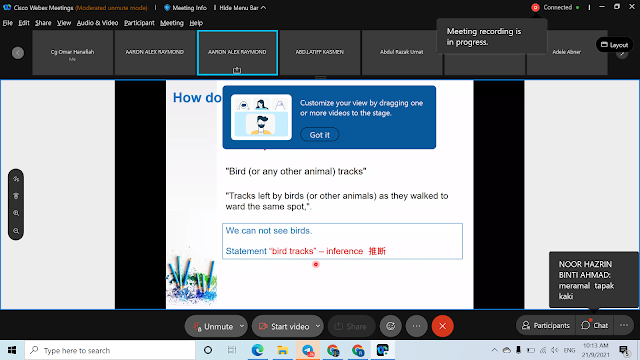Open the Meeting menu

click(171, 23)
